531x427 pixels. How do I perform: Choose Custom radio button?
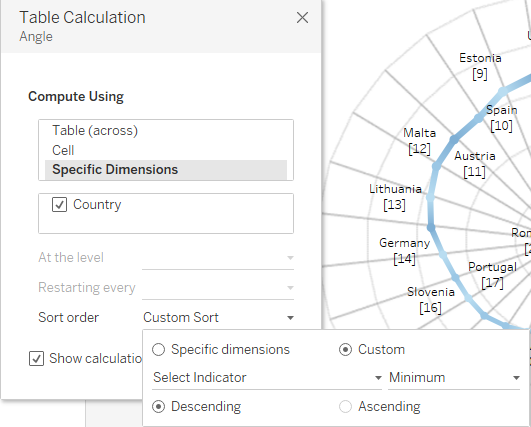click(x=345, y=349)
